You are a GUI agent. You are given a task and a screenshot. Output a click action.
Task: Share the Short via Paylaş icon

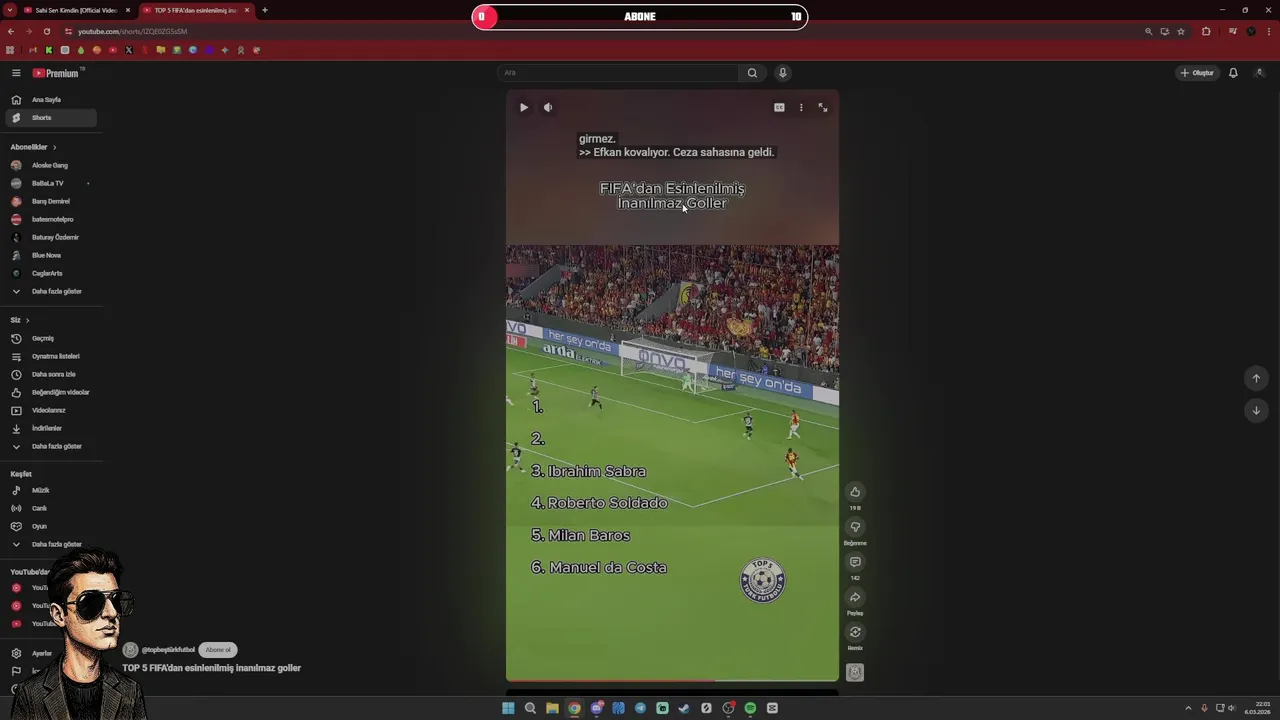855,597
